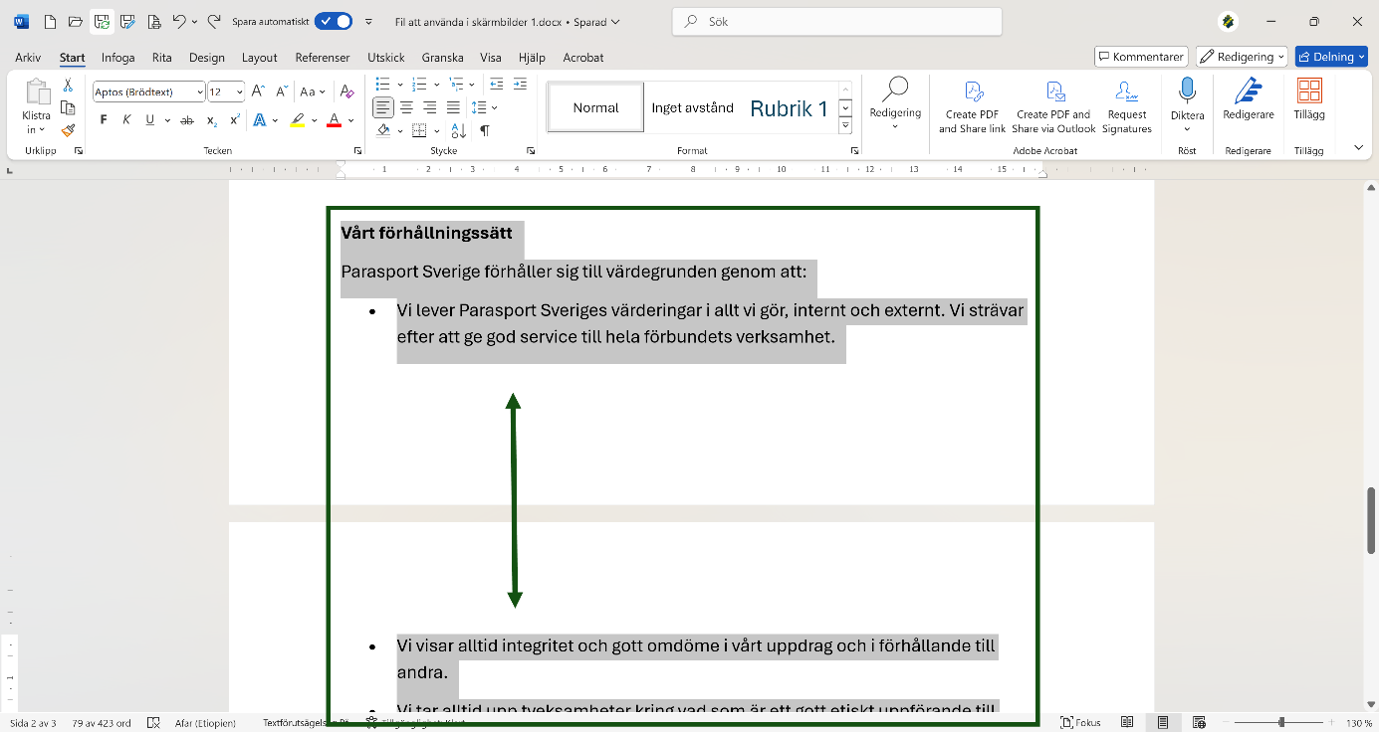Sort text with the A-Z icon
1384x736 pixels.
(459, 130)
